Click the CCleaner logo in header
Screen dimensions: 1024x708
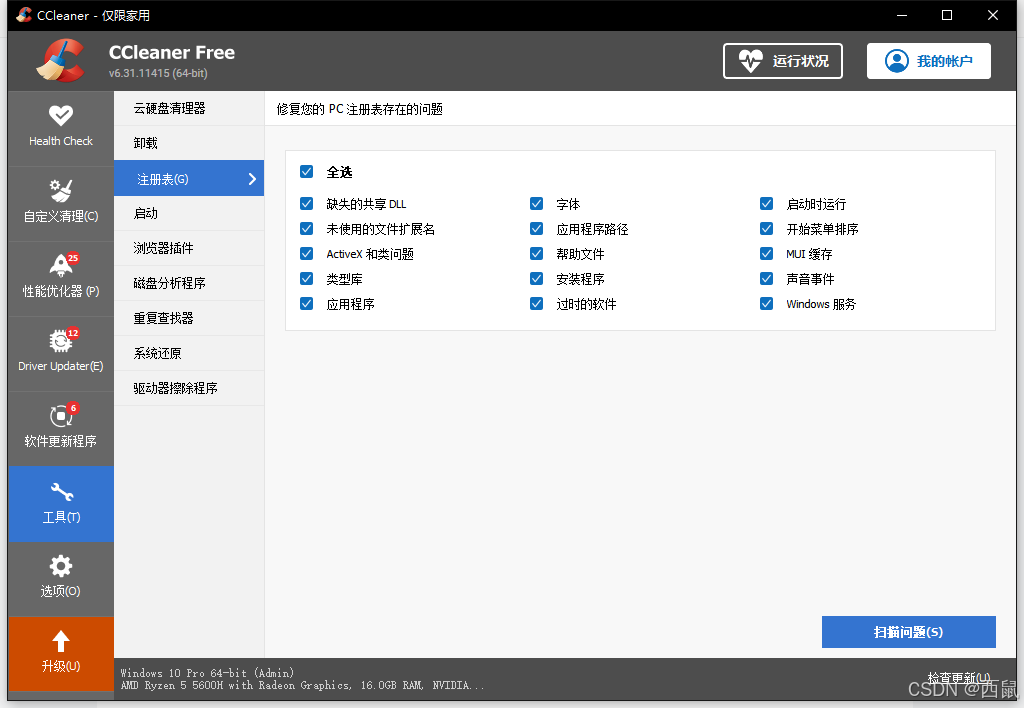(61, 61)
